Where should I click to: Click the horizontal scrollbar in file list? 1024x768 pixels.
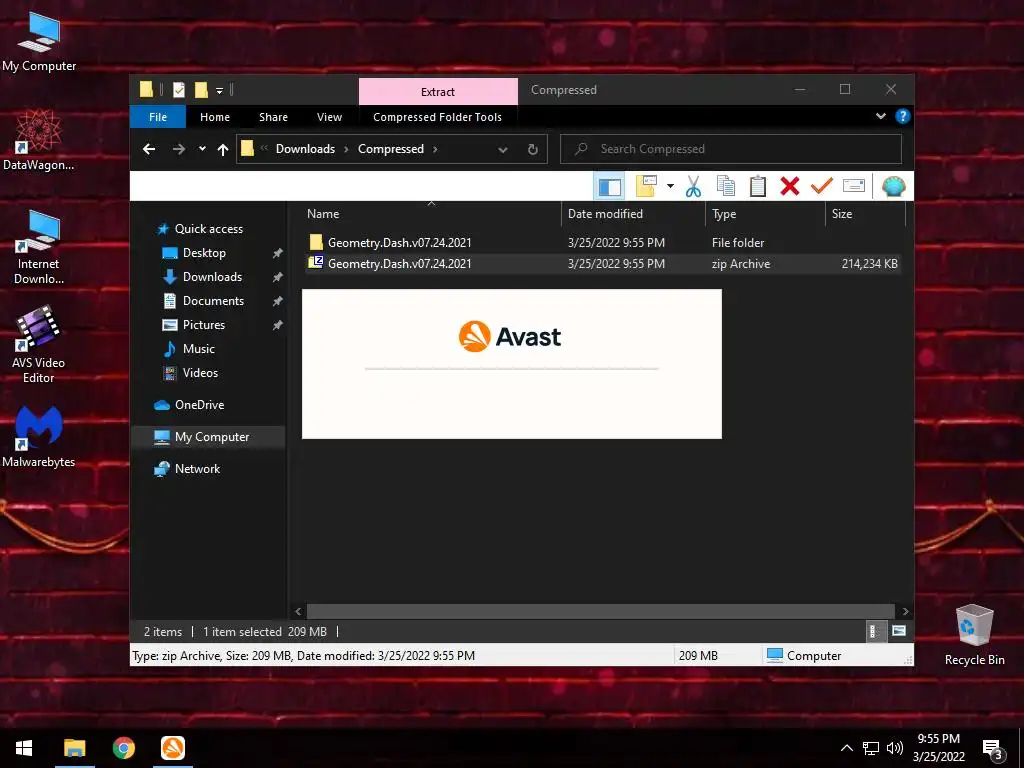[600, 611]
